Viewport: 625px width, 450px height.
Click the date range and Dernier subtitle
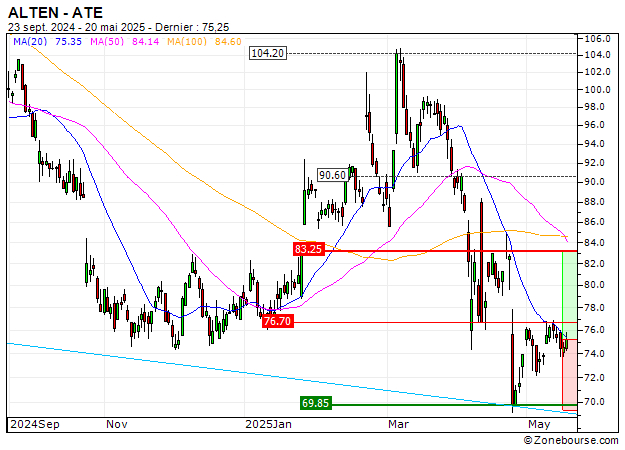coord(118,27)
